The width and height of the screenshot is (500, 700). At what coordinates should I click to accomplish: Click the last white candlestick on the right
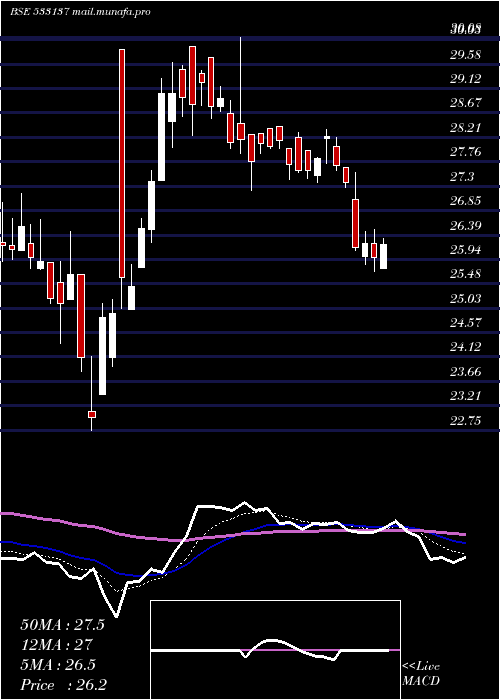383,256
